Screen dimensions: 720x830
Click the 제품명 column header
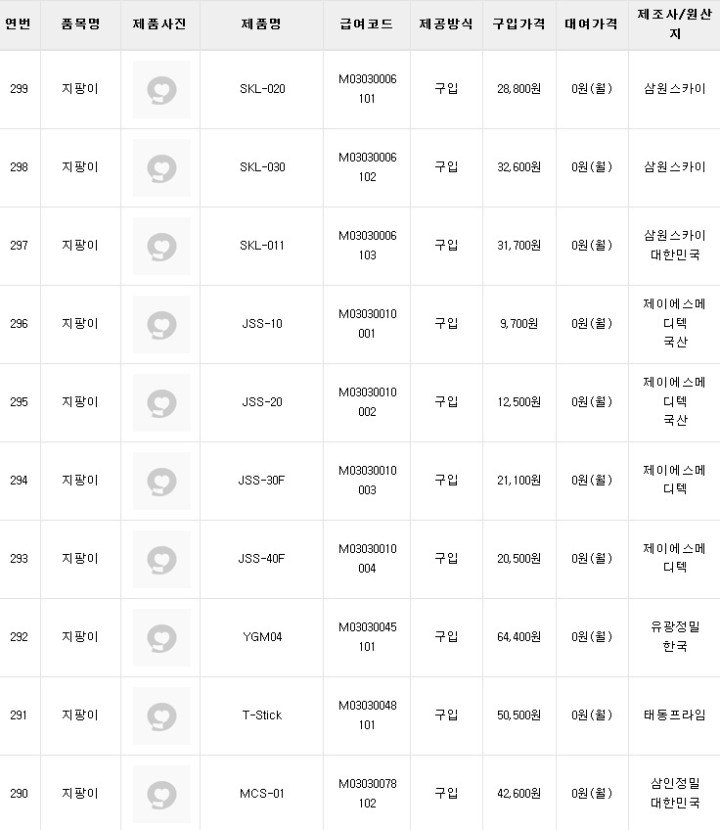pyautogui.click(x=262, y=23)
